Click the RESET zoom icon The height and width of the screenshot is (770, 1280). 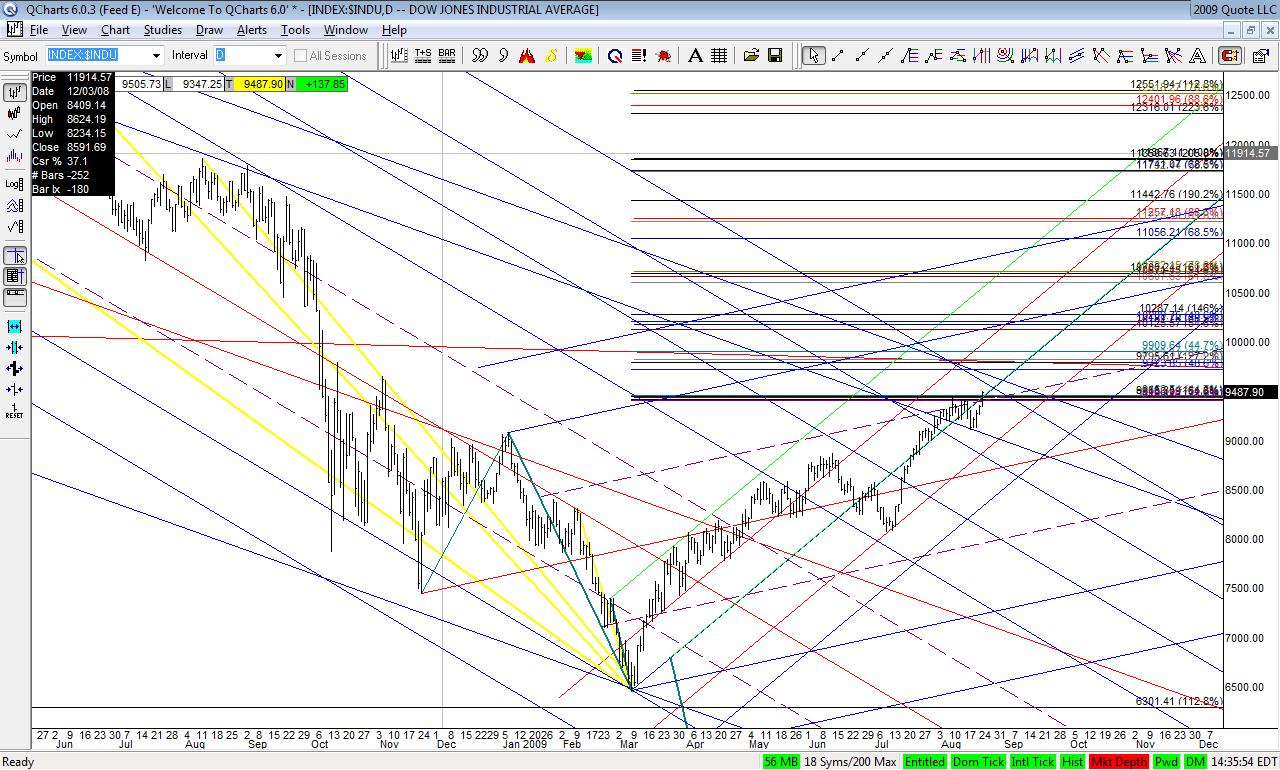pyautogui.click(x=15, y=410)
